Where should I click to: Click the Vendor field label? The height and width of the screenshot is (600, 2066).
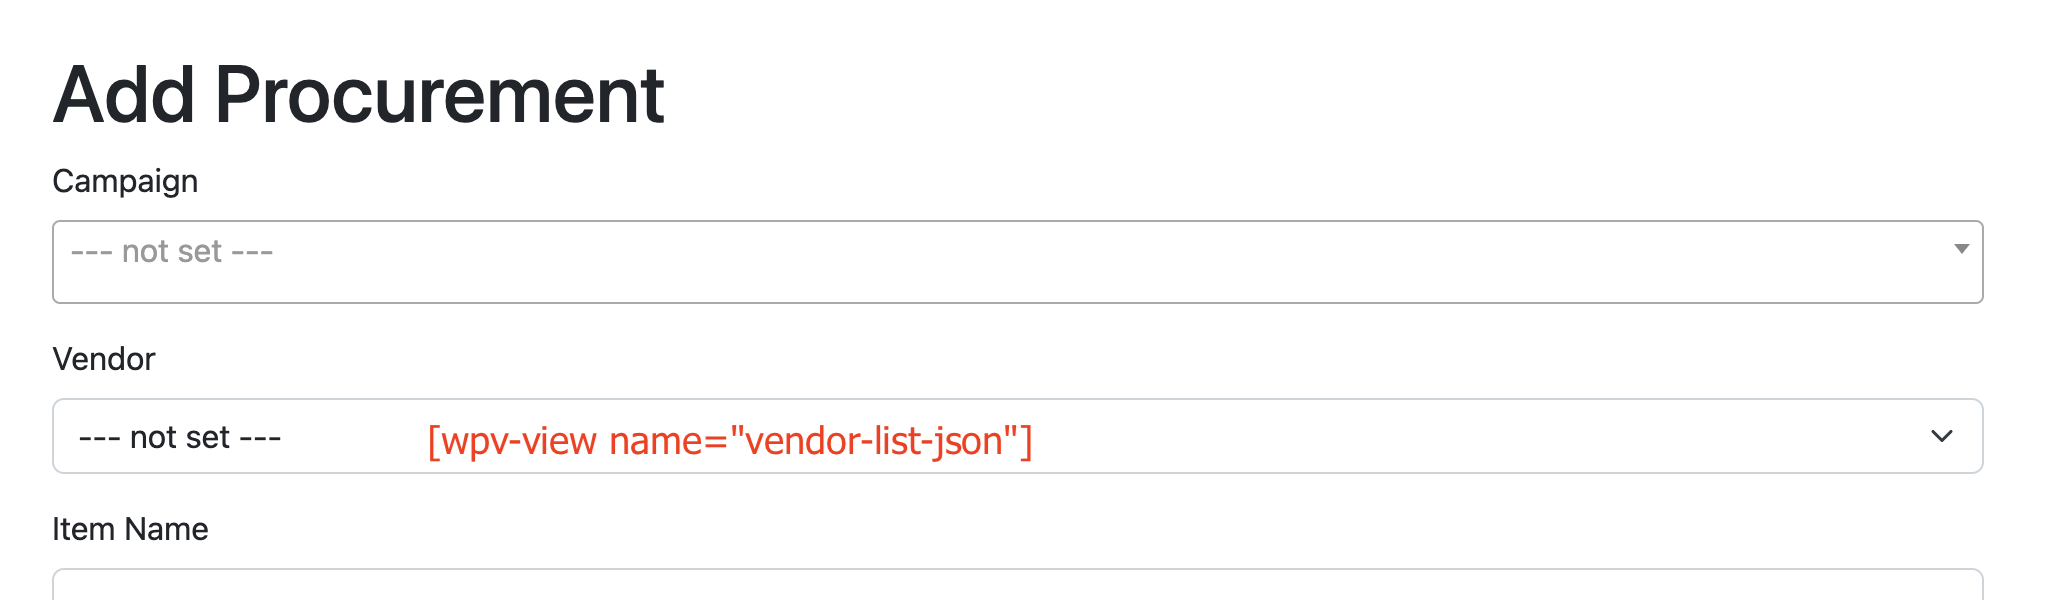104,359
